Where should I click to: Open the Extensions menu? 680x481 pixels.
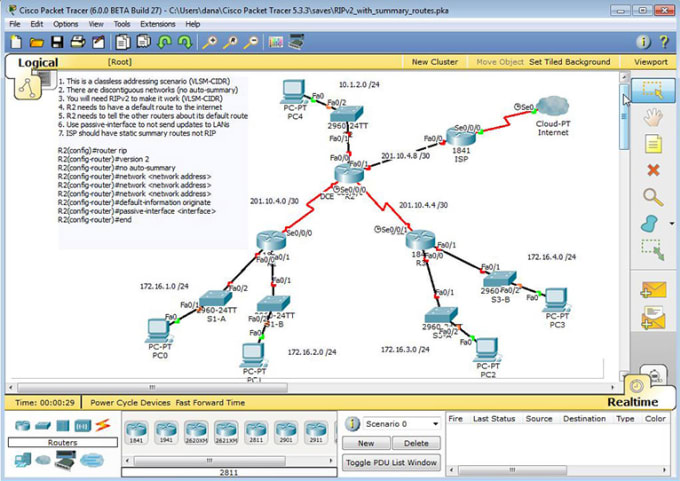click(157, 24)
